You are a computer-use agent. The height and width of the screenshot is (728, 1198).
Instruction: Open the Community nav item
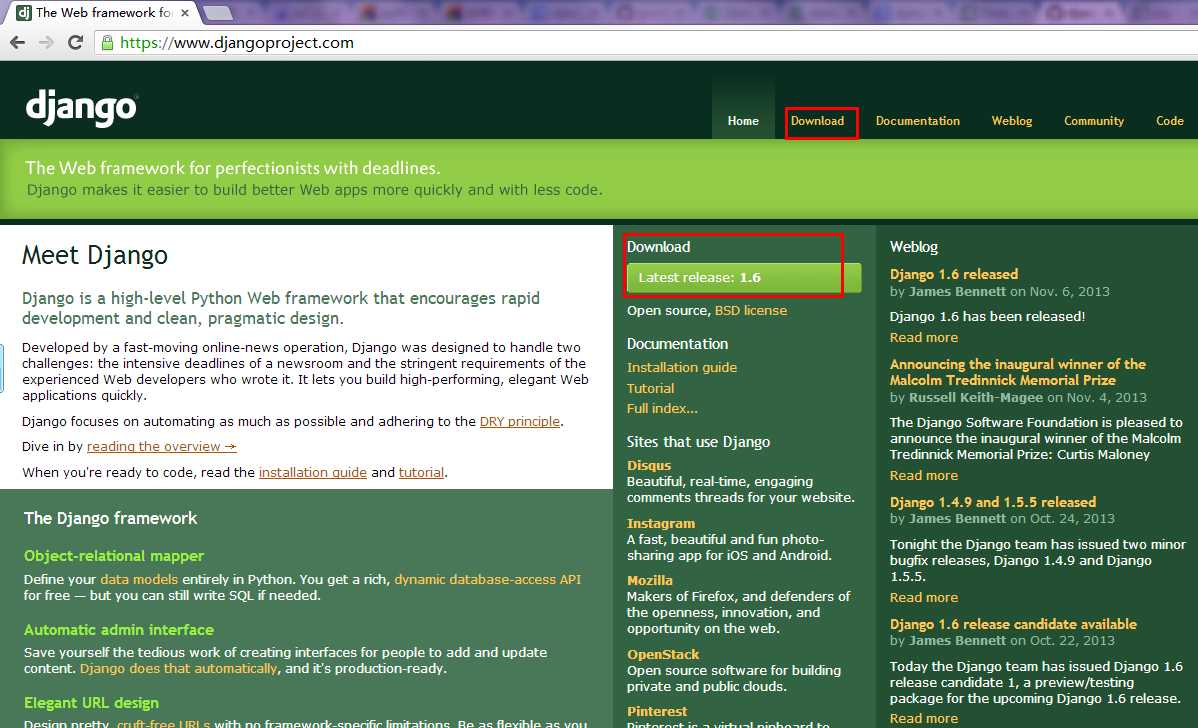click(x=1093, y=121)
